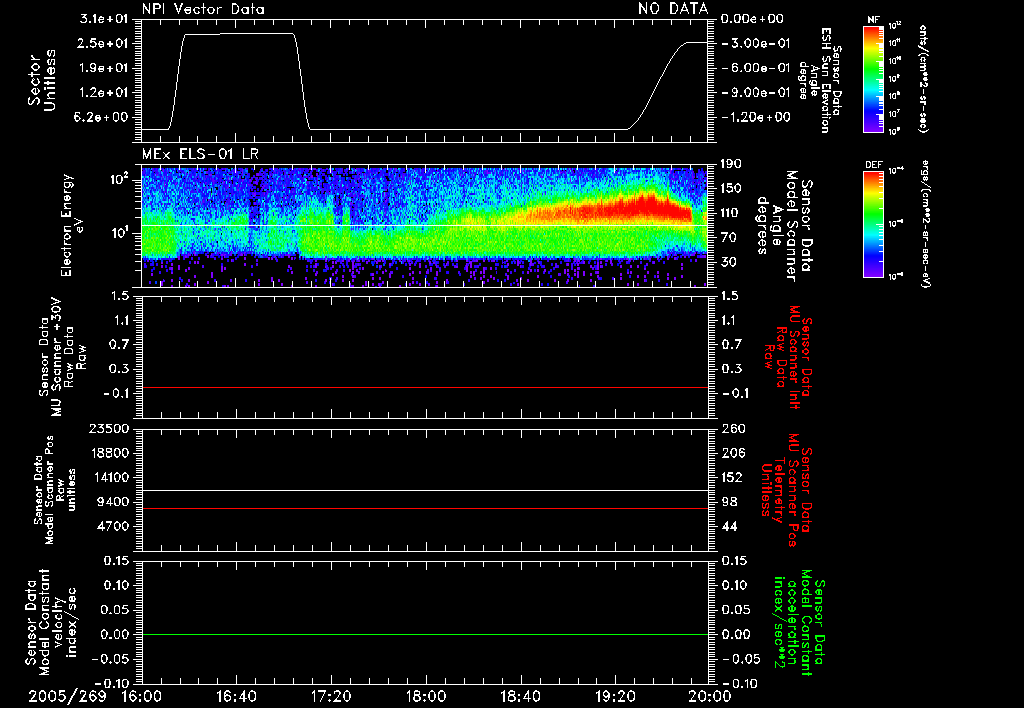
Task: Click the '16:40' time tick label
Action: tap(236, 696)
